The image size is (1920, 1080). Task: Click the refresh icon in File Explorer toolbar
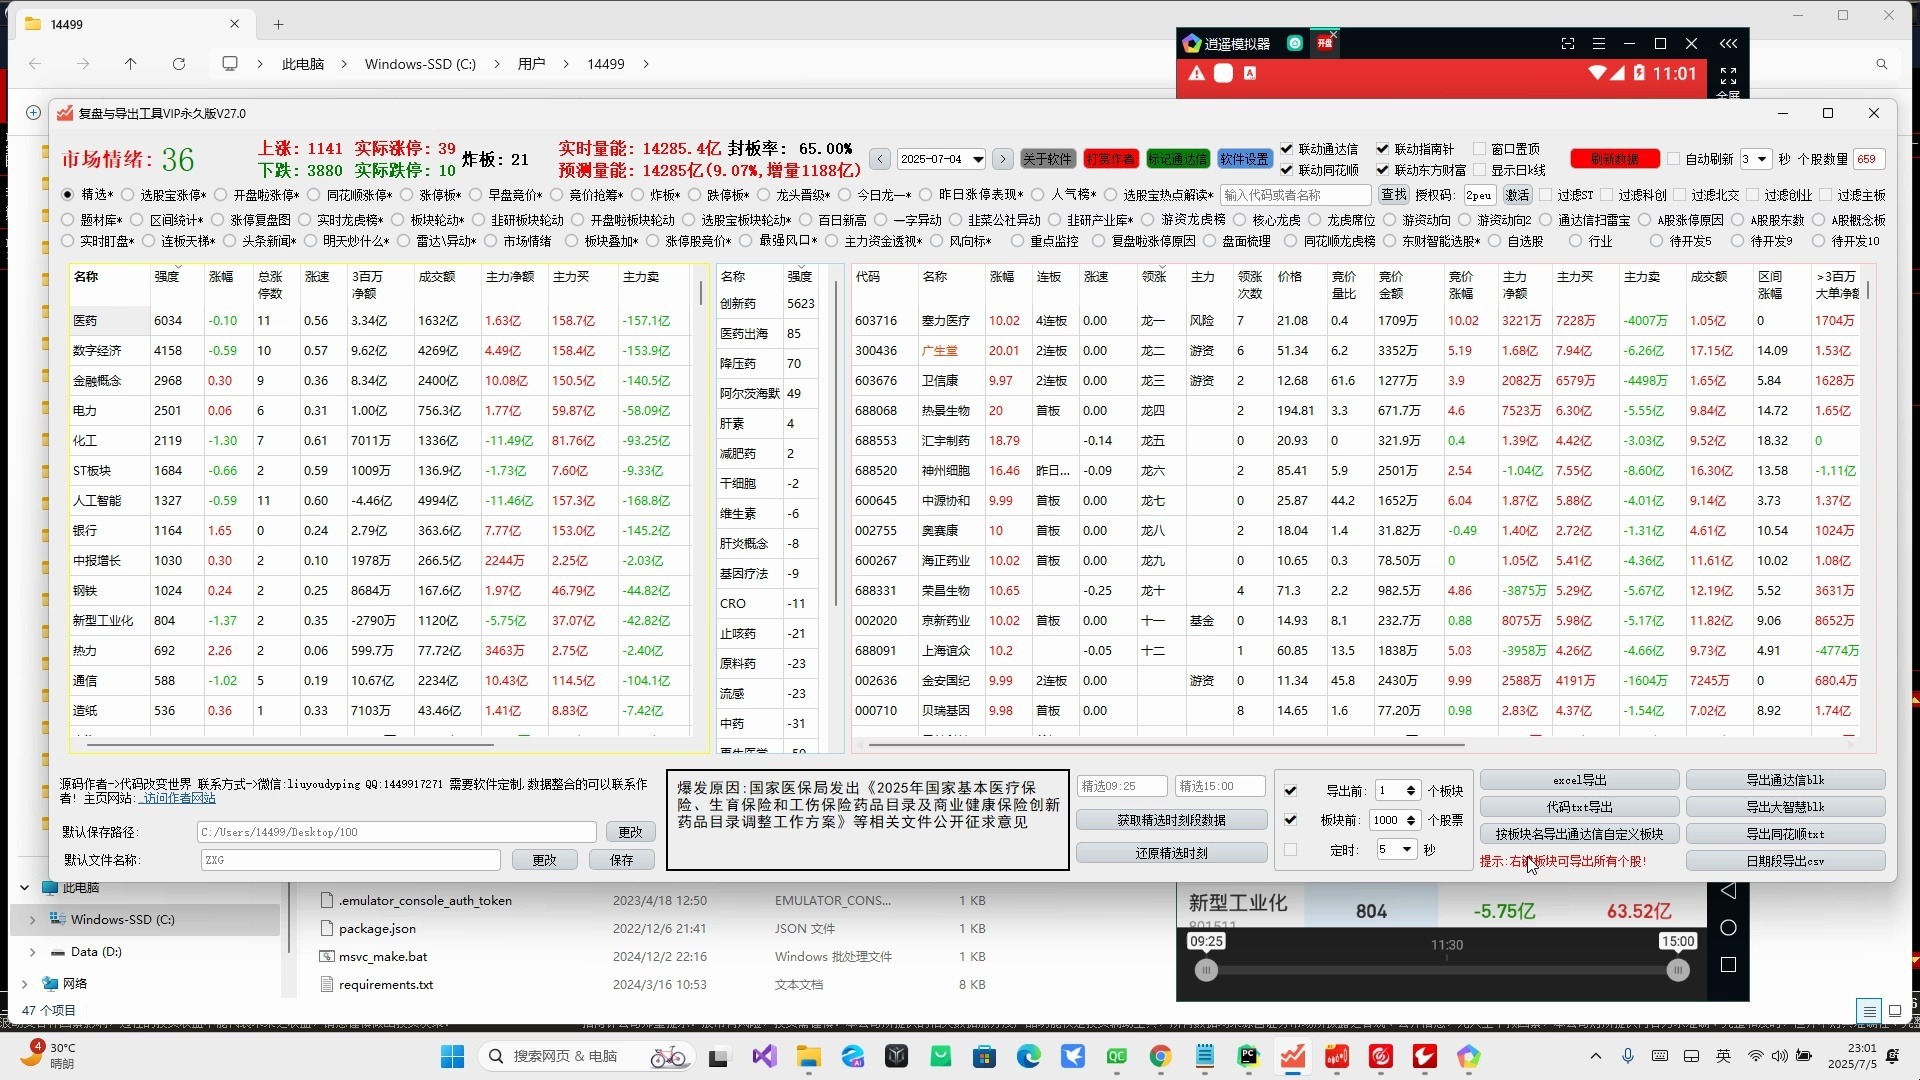[x=179, y=63]
